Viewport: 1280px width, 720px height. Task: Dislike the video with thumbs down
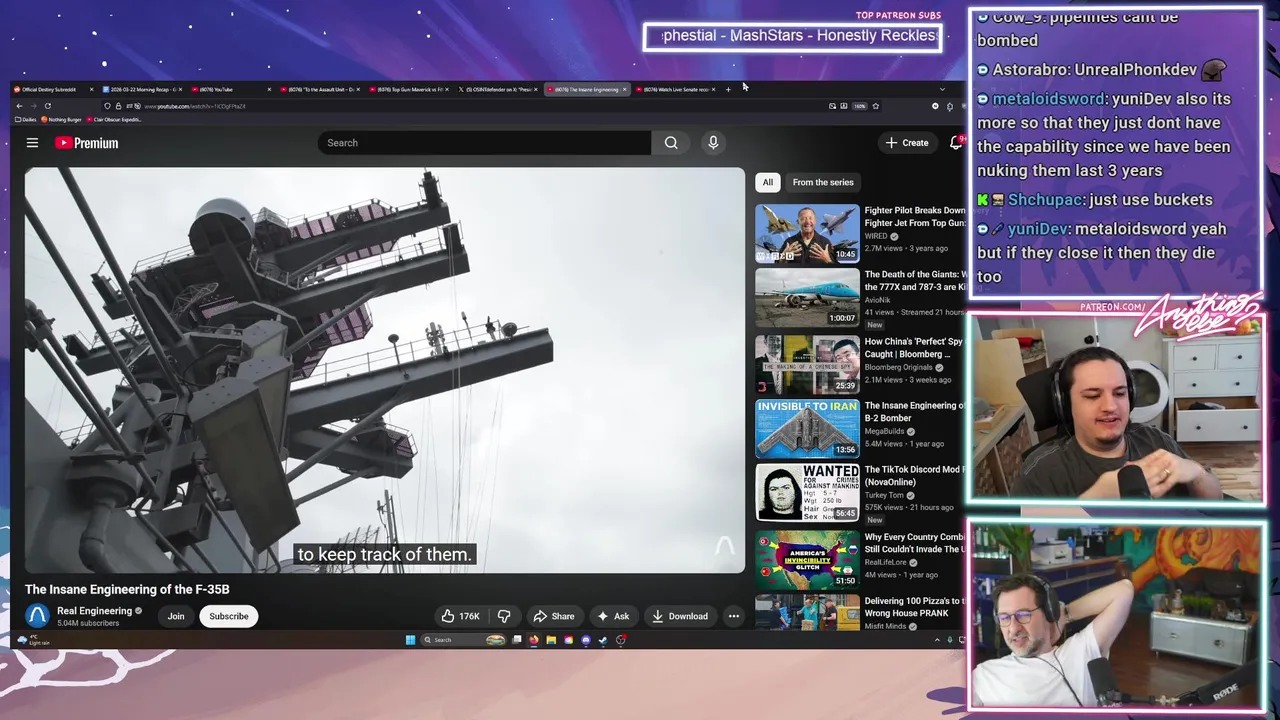504,616
